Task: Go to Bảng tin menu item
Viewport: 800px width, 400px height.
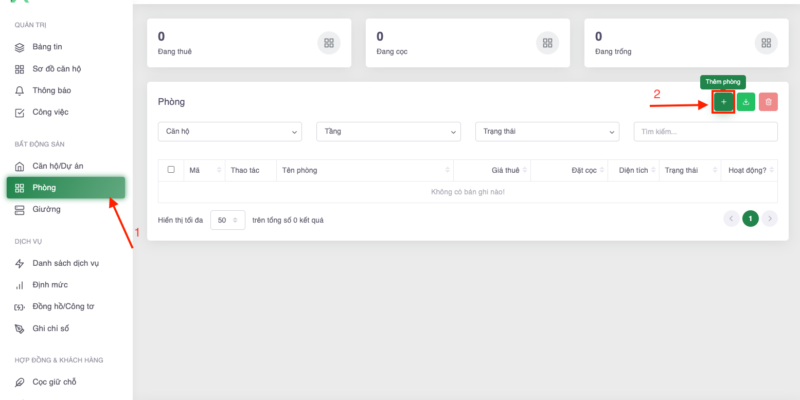Action: click(49, 47)
